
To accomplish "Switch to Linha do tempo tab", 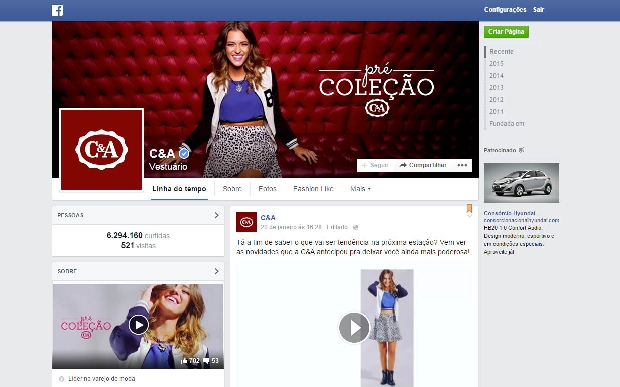I will coord(179,189).
